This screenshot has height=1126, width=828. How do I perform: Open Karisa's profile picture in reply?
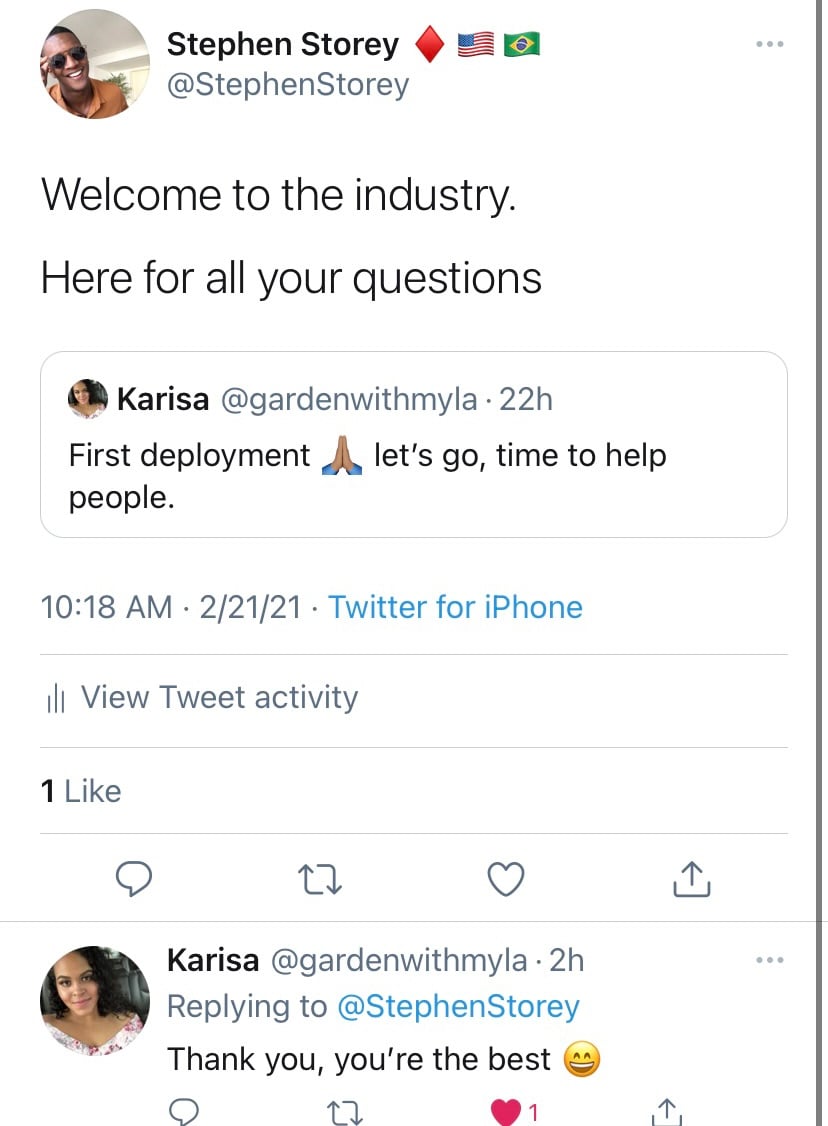click(94, 1001)
